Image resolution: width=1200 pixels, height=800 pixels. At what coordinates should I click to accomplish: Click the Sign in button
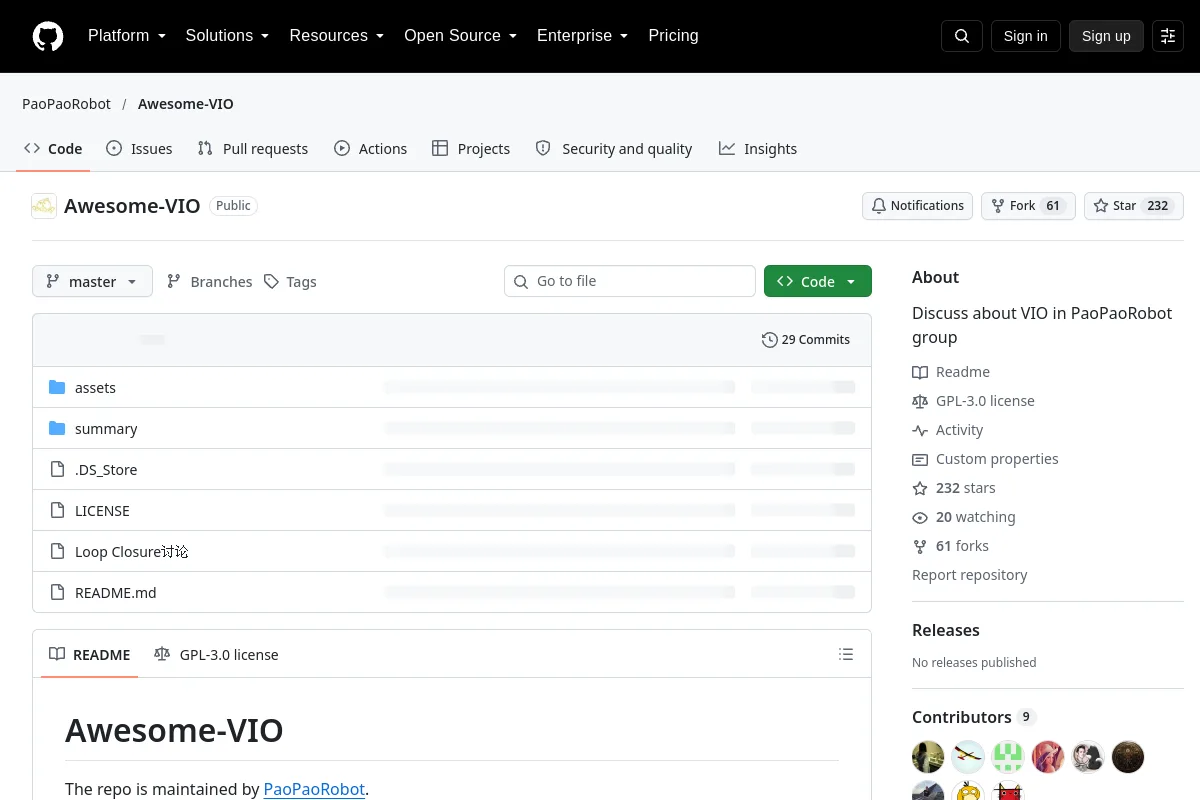coord(1025,36)
